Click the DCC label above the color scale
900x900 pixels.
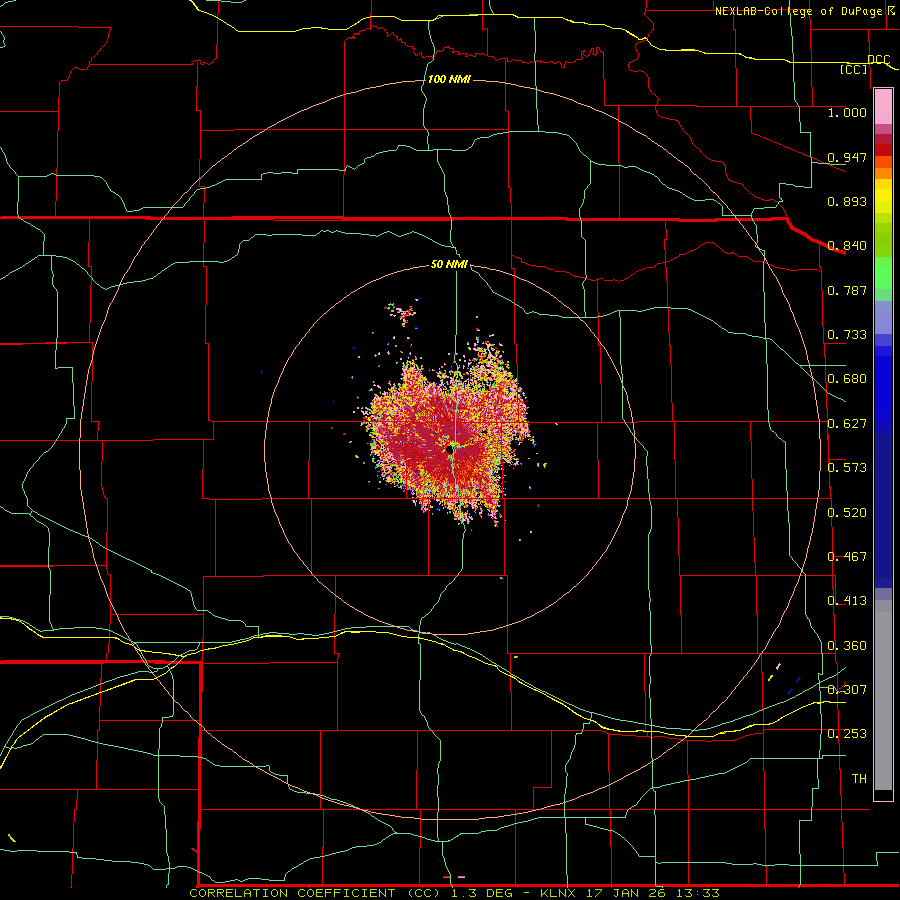point(878,60)
